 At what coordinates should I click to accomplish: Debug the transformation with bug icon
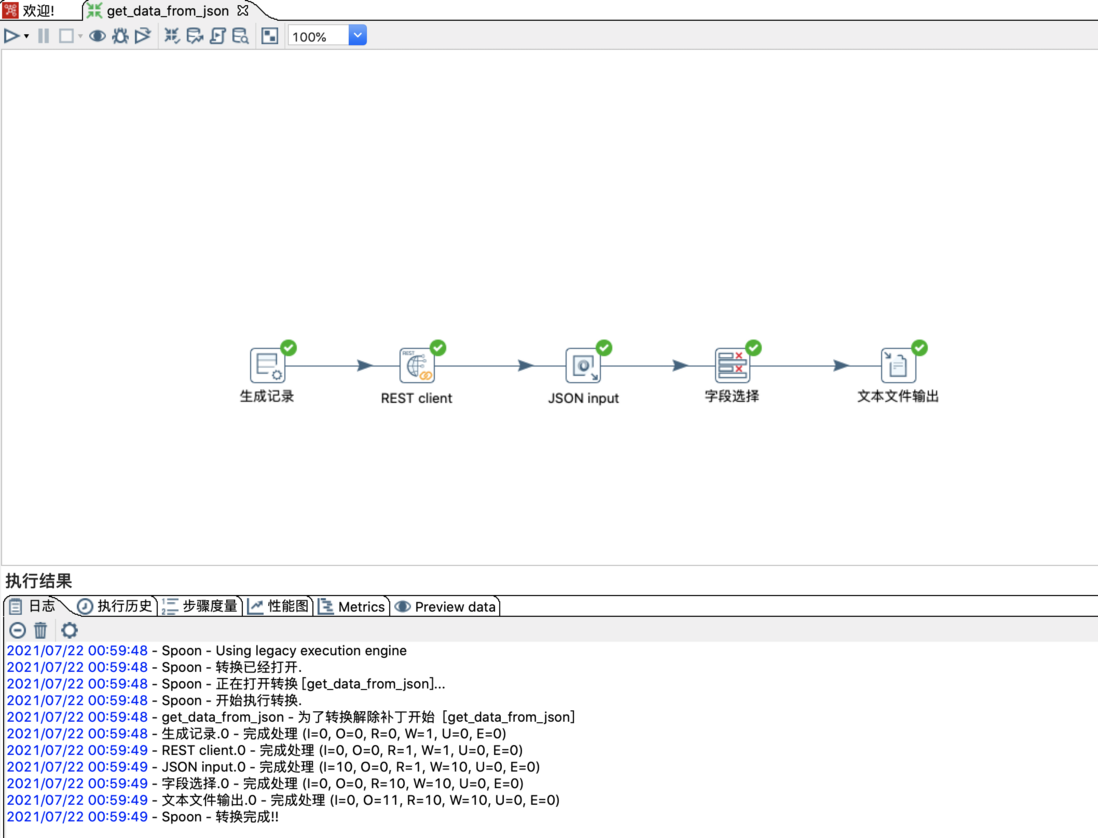pyautogui.click(x=120, y=36)
